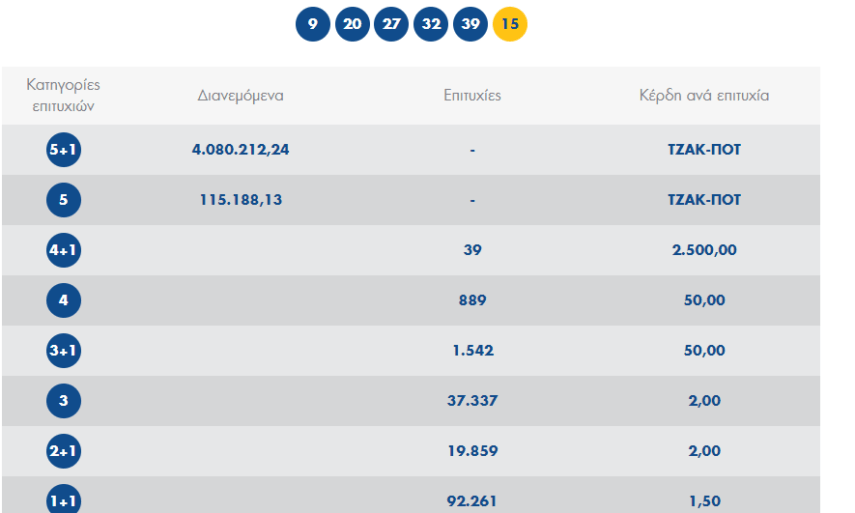Click ΤΖΑΚ-ΠΟΤ in the 5+1 row

(x=704, y=150)
